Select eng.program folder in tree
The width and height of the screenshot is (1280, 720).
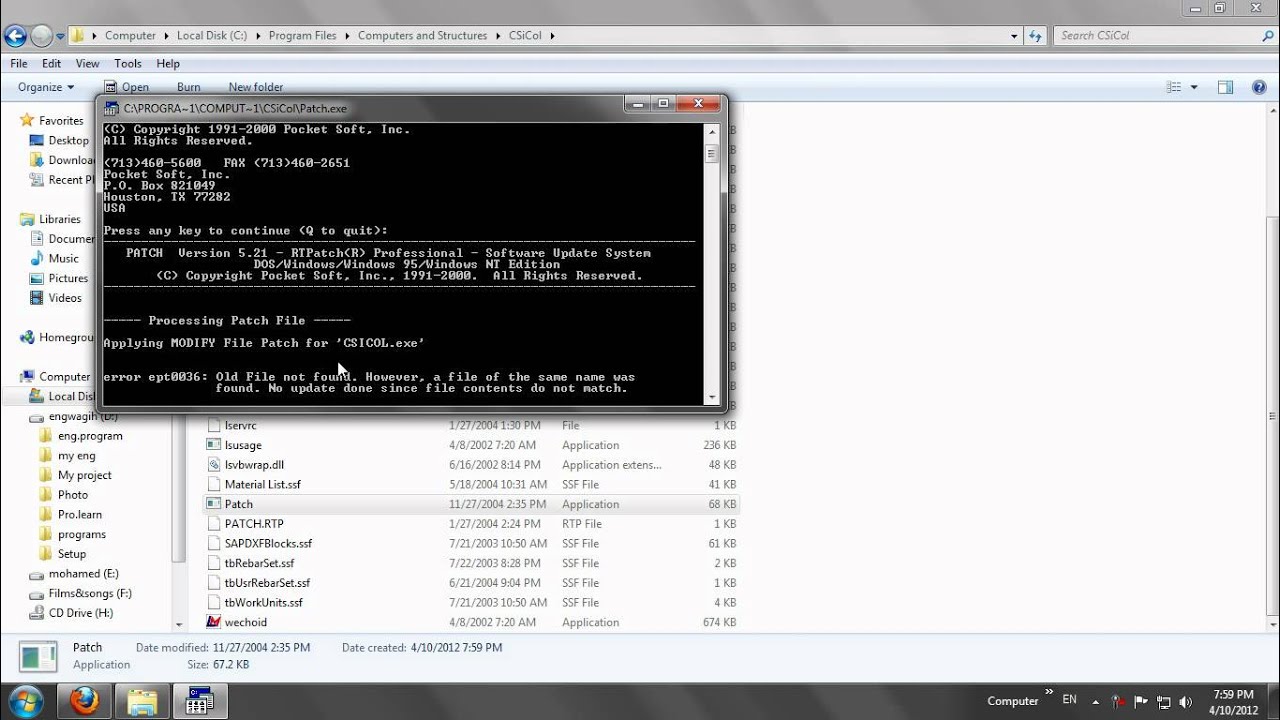90,436
